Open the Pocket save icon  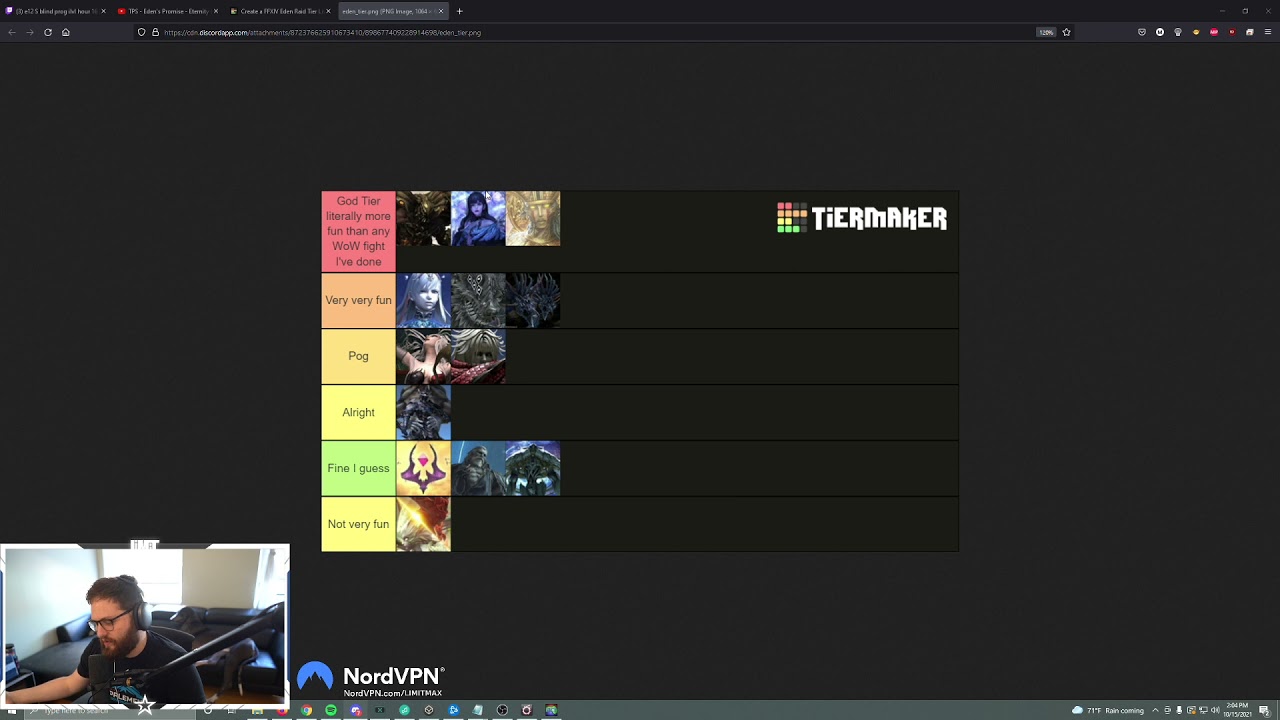point(1142,32)
